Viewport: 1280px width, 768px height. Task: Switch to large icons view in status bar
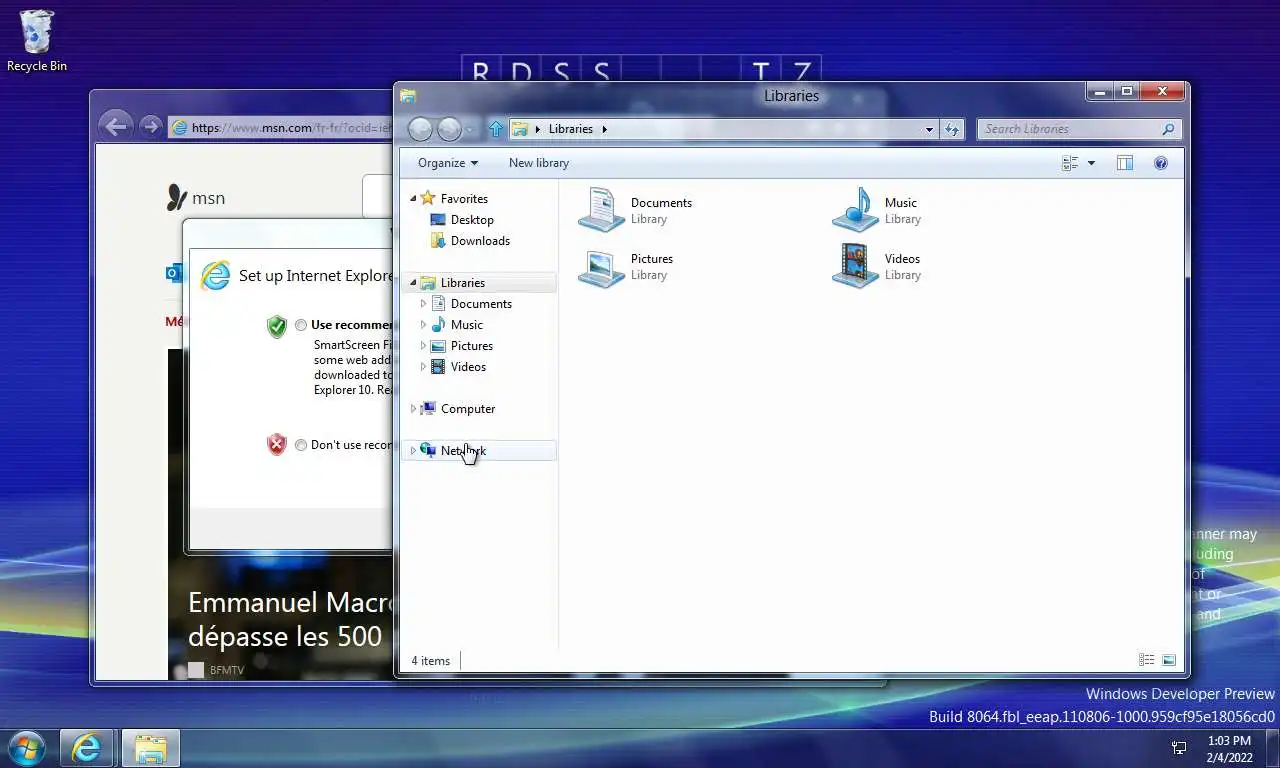(1169, 660)
